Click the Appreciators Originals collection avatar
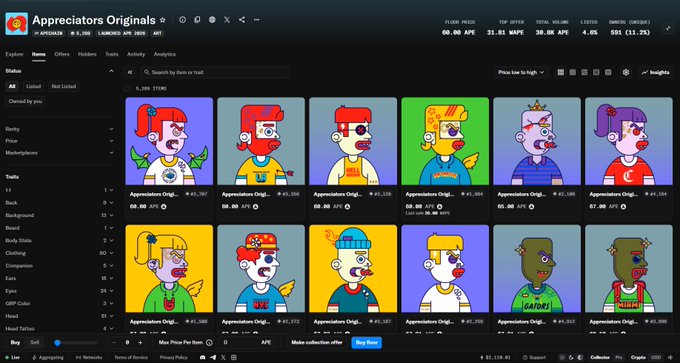The image size is (680, 363). [16, 23]
